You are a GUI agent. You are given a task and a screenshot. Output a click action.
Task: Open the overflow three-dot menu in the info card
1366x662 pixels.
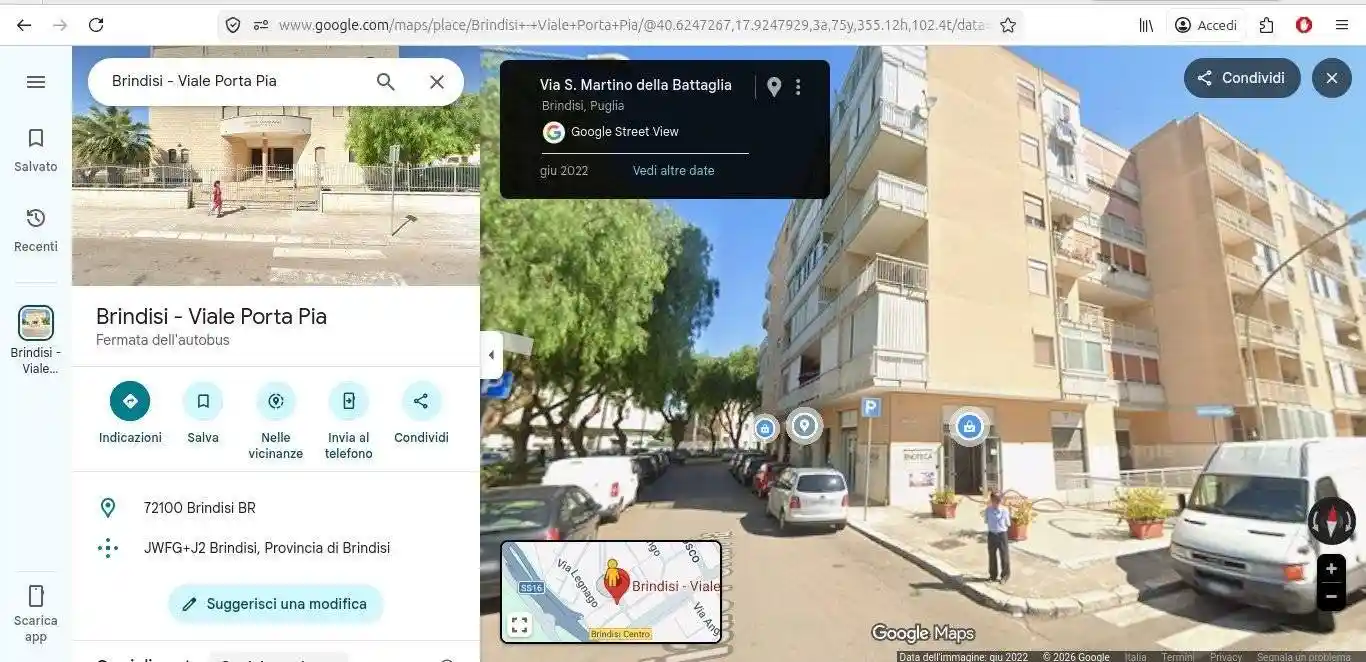pos(798,86)
